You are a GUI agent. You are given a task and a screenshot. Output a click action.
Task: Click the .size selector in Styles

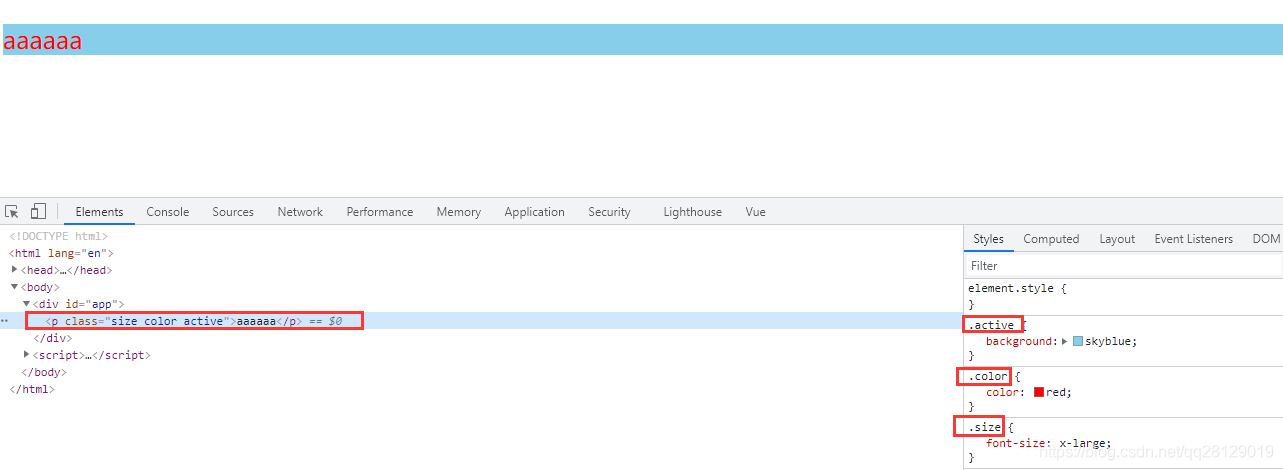[x=985, y=427]
